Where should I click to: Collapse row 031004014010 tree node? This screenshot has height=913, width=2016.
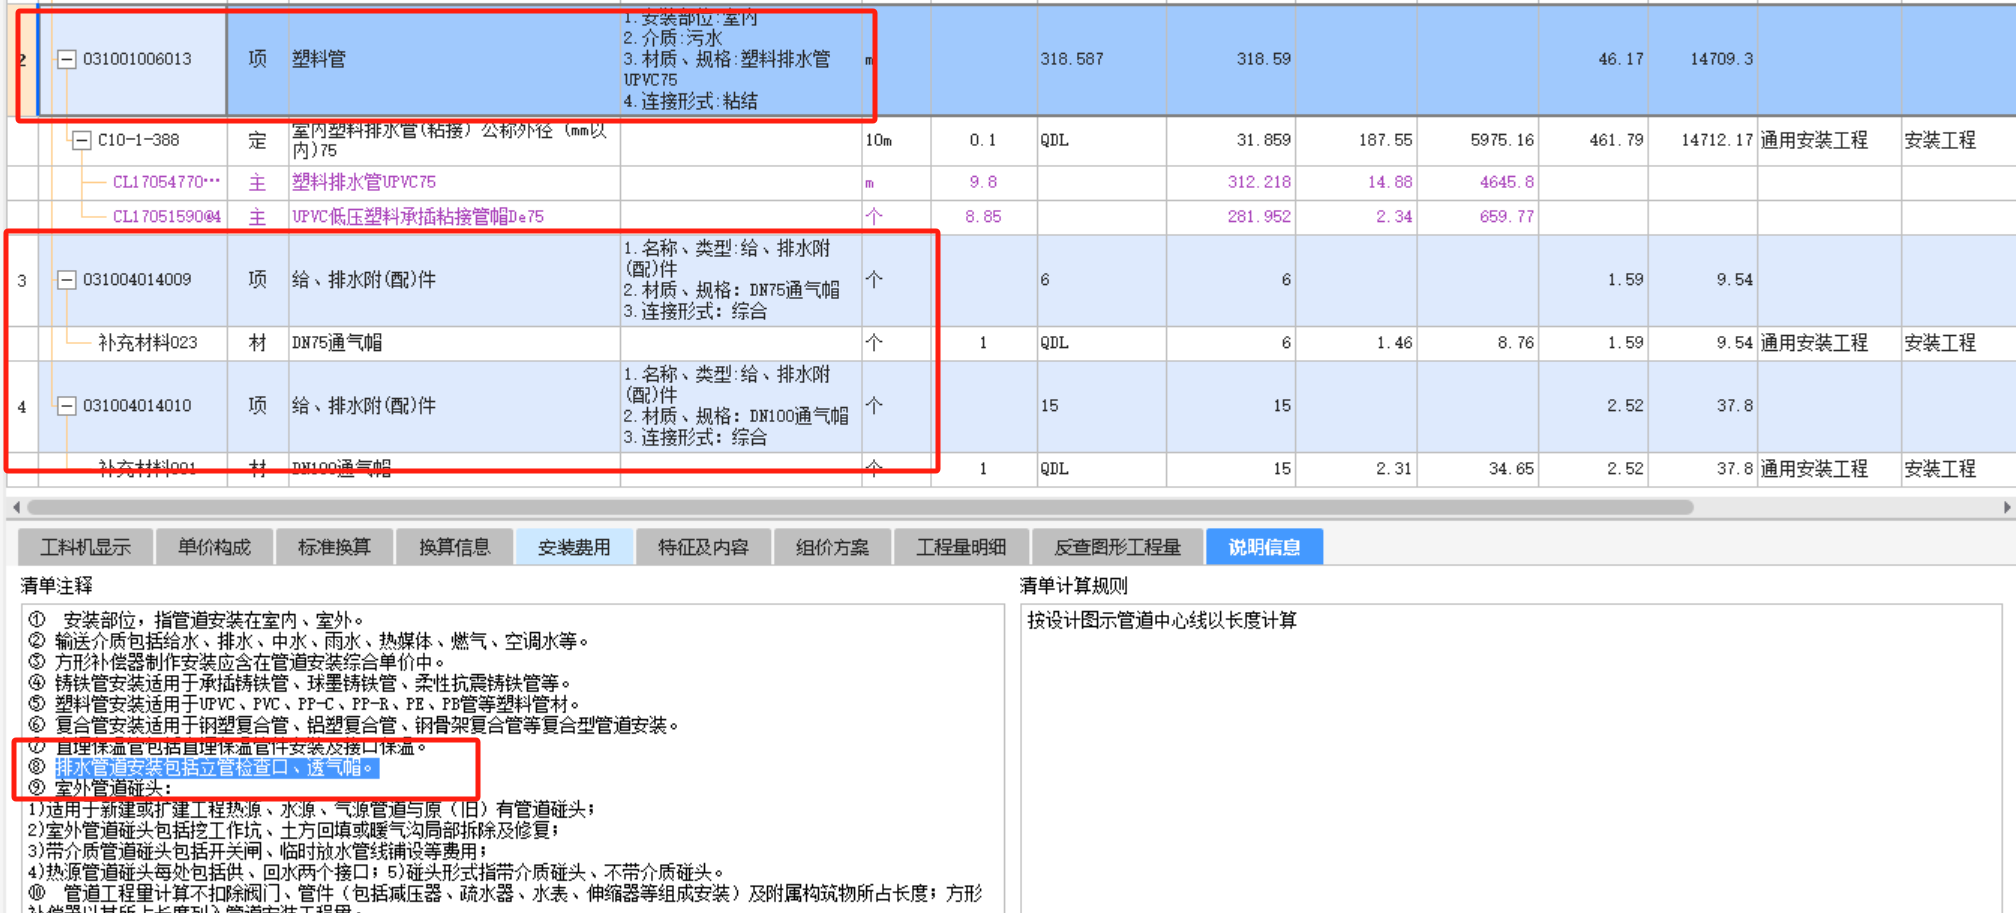pyautogui.click(x=66, y=406)
